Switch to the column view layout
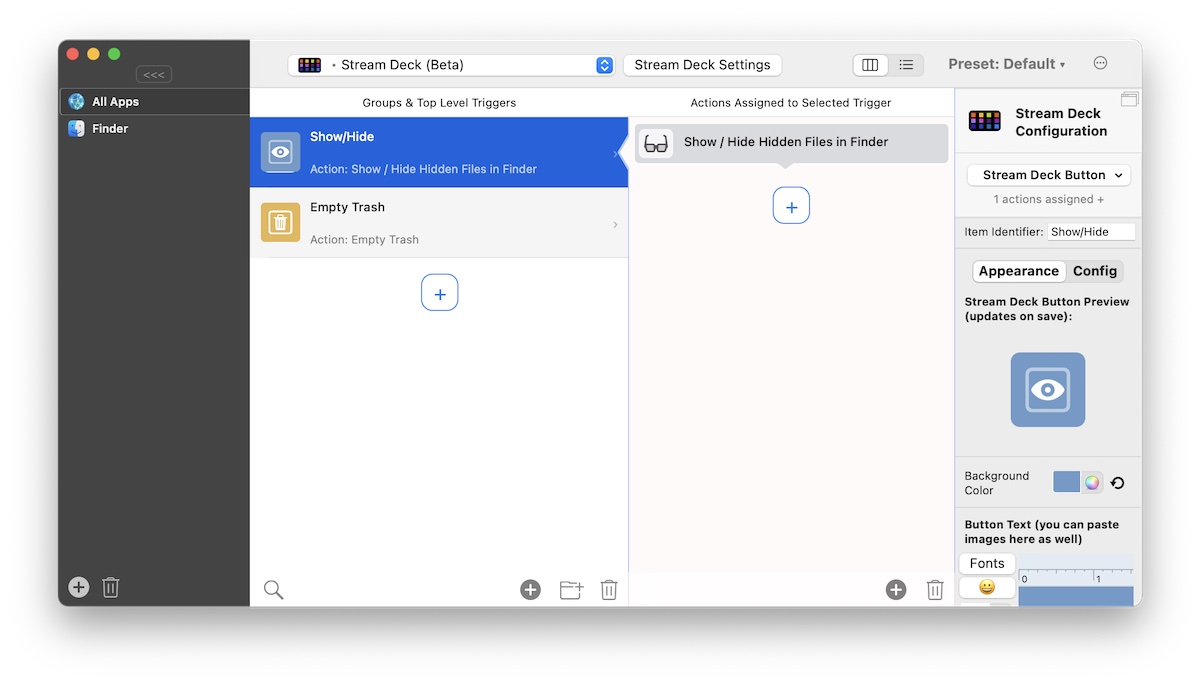 point(870,65)
